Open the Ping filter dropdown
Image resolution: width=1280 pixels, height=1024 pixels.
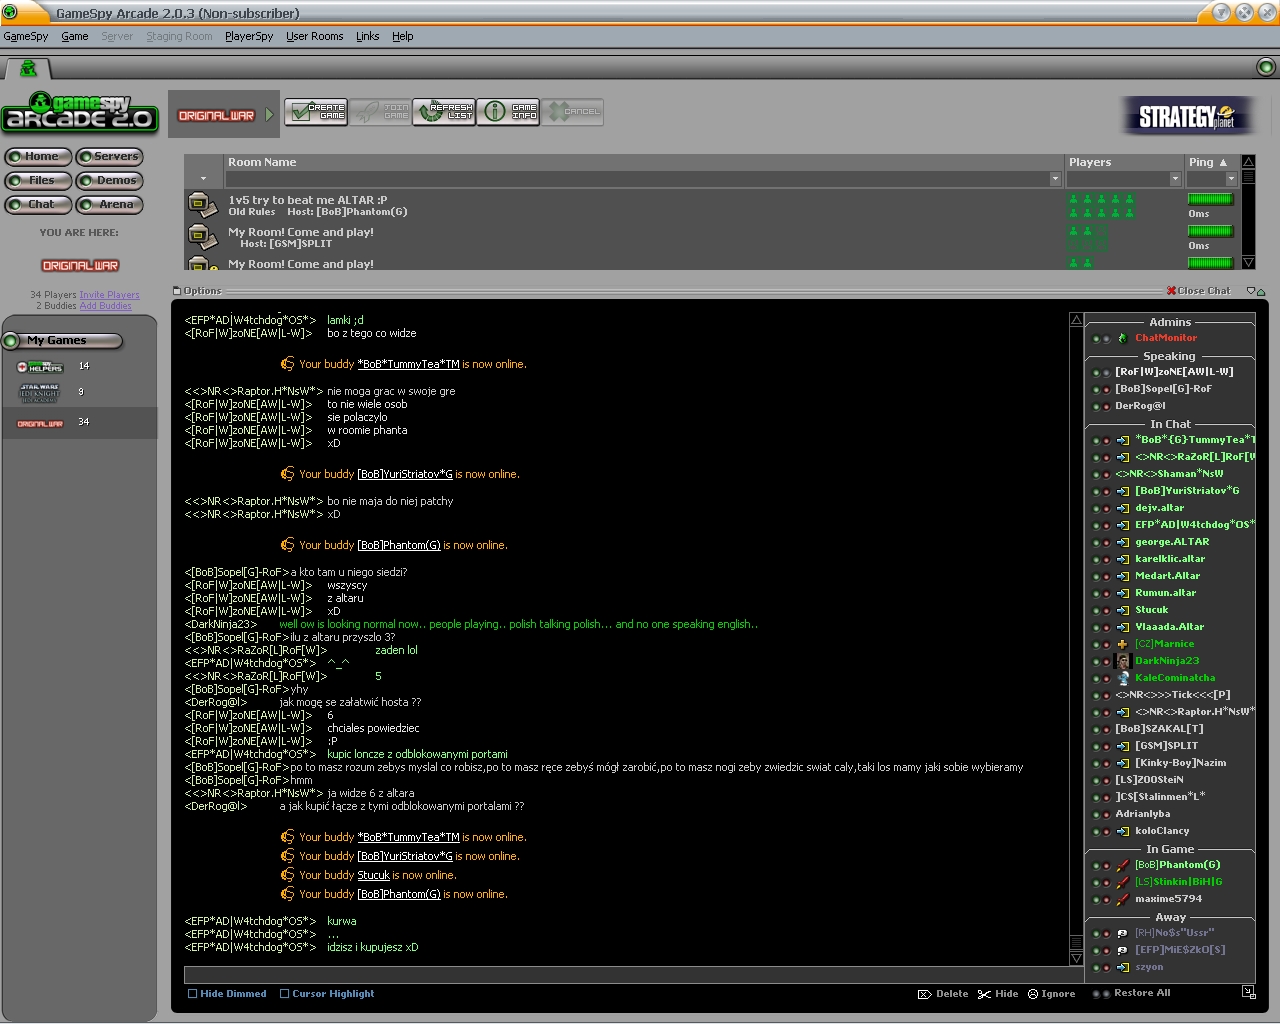click(1231, 179)
